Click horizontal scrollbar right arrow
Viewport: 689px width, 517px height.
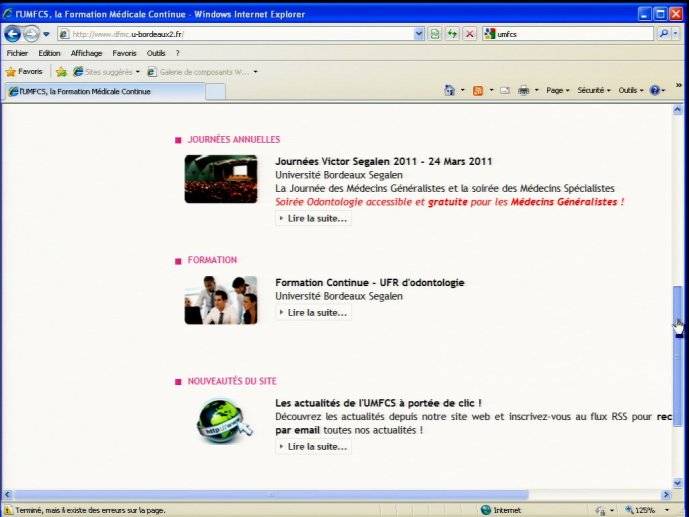666,495
